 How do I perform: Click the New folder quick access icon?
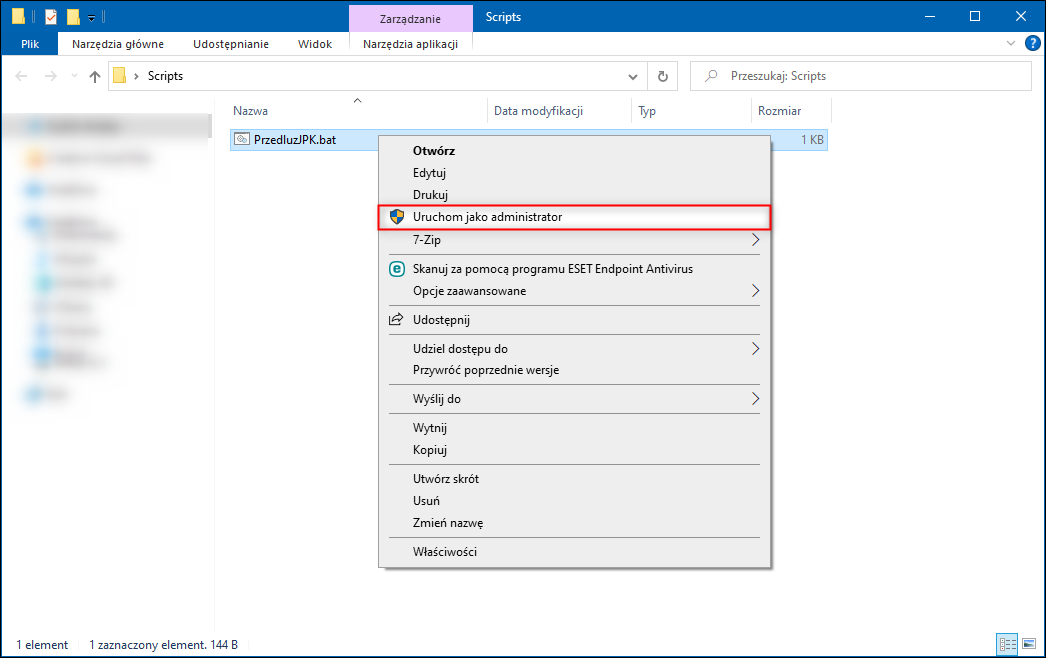point(73,16)
